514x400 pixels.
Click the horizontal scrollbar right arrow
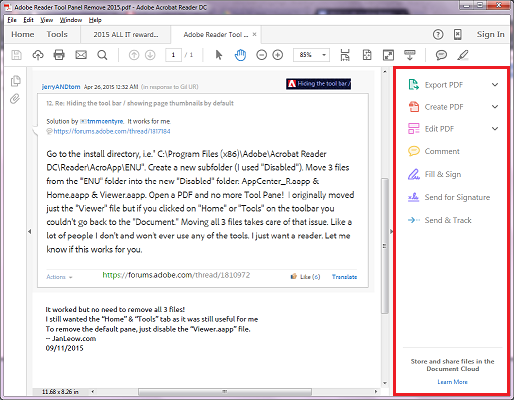click(376, 392)
